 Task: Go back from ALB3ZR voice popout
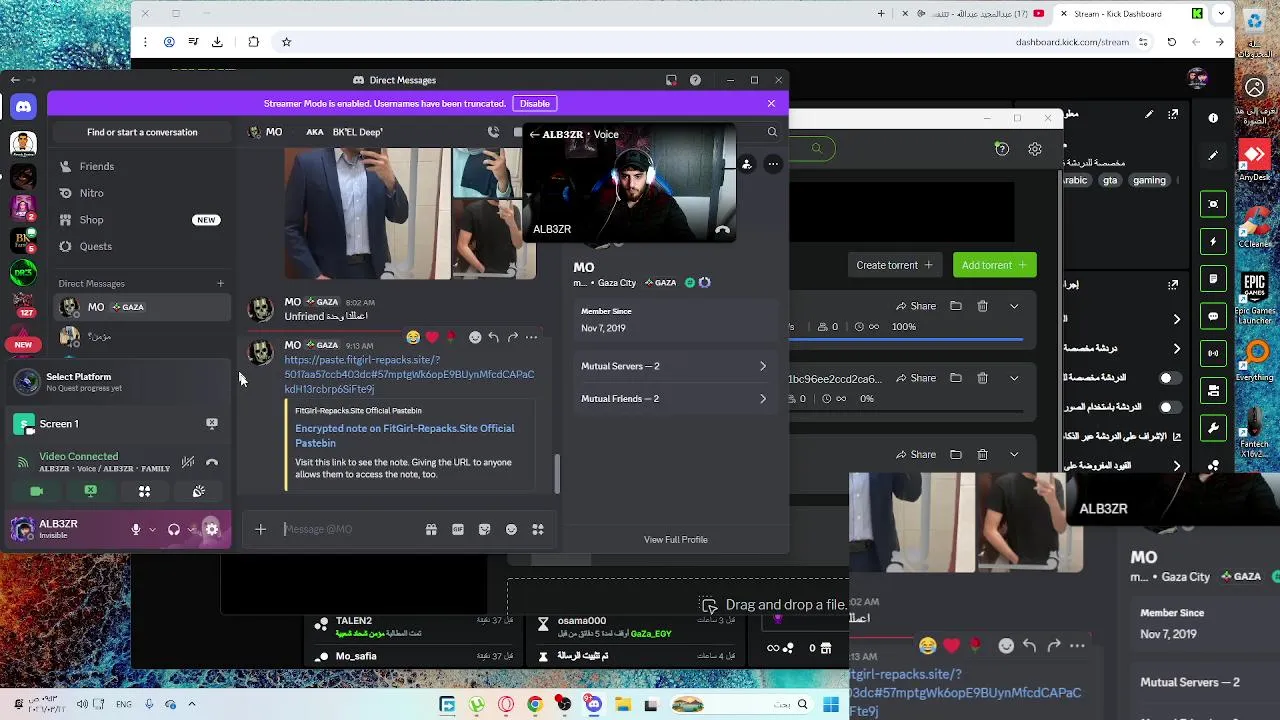pos(534,134)
